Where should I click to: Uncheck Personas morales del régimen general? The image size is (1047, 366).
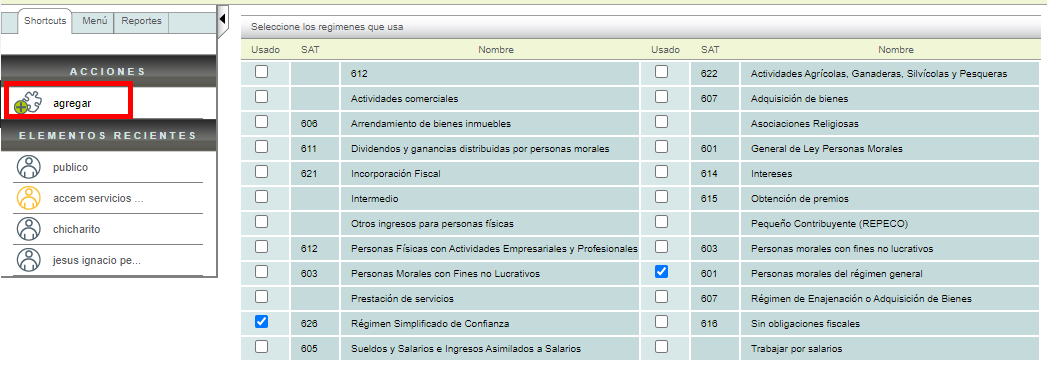coord(661,271)
